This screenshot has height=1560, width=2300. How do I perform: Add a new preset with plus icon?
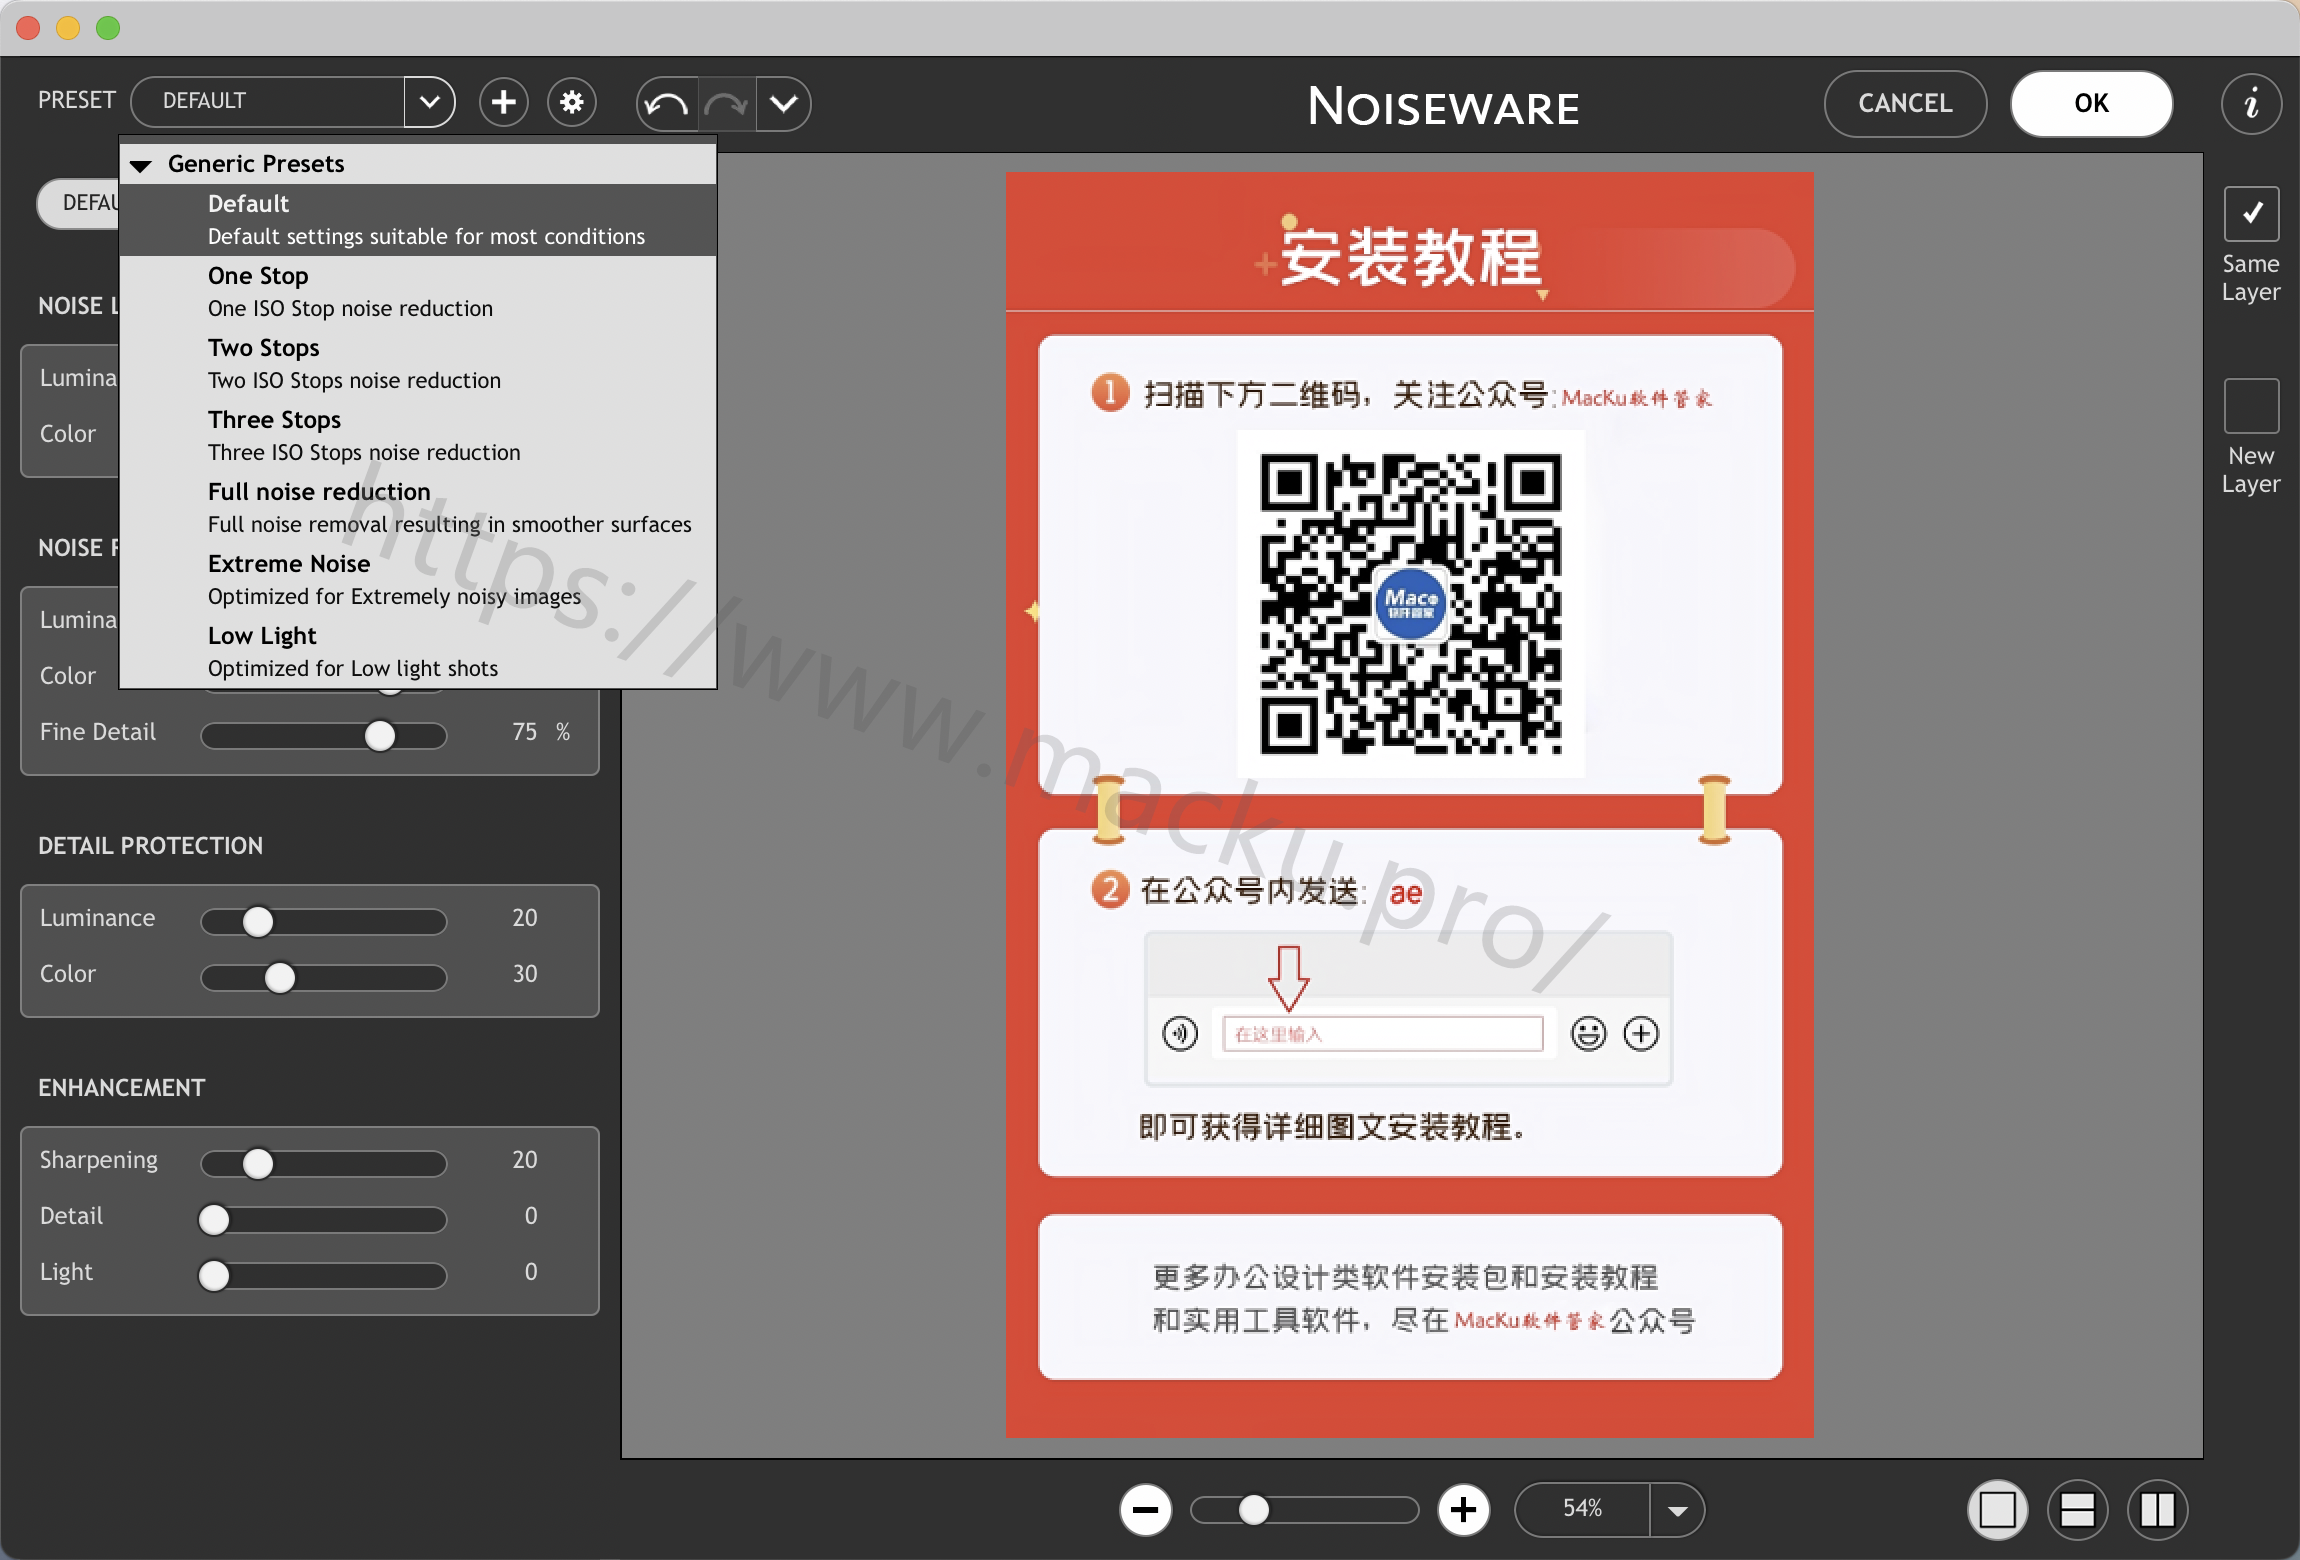(x=504, y=102)
